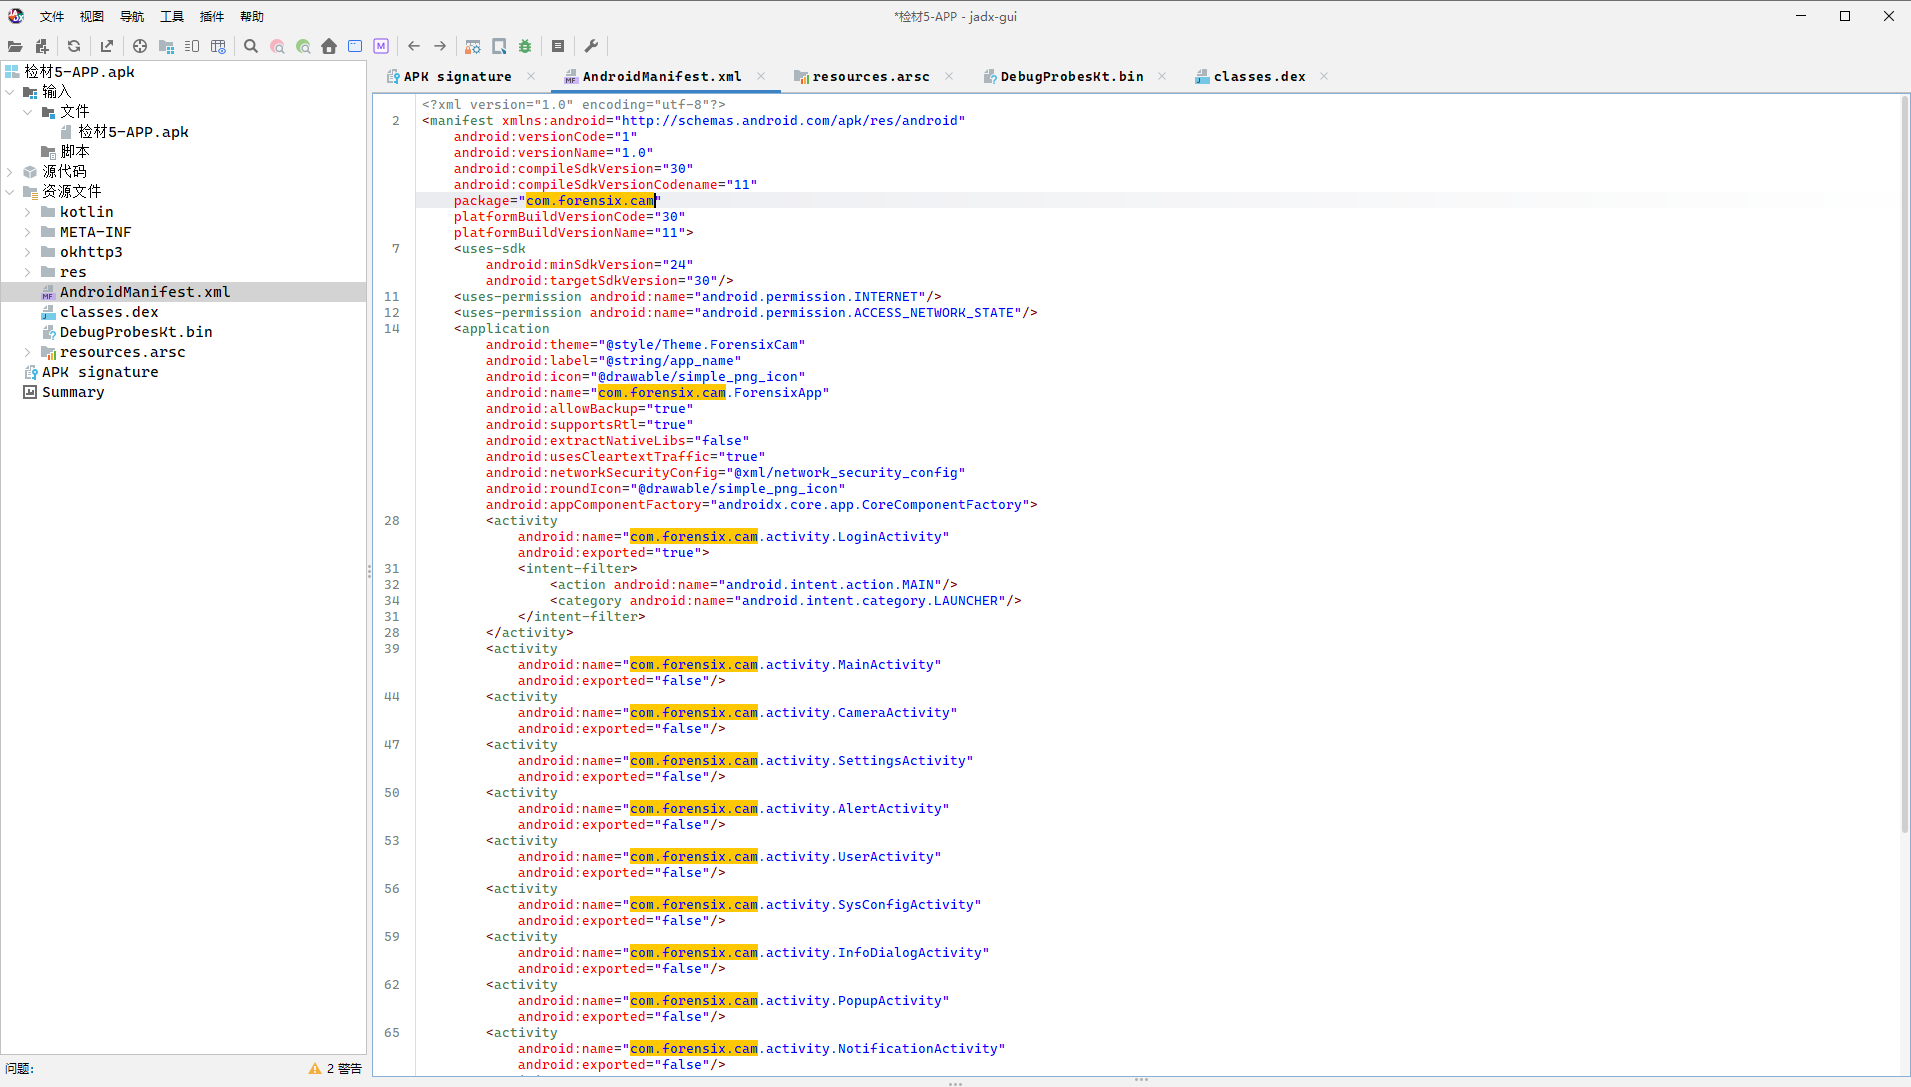This screenshot has width=1911, height=1087.
Task: Collapse the 资源文件 tree node
Action: [x=10, y=192]
